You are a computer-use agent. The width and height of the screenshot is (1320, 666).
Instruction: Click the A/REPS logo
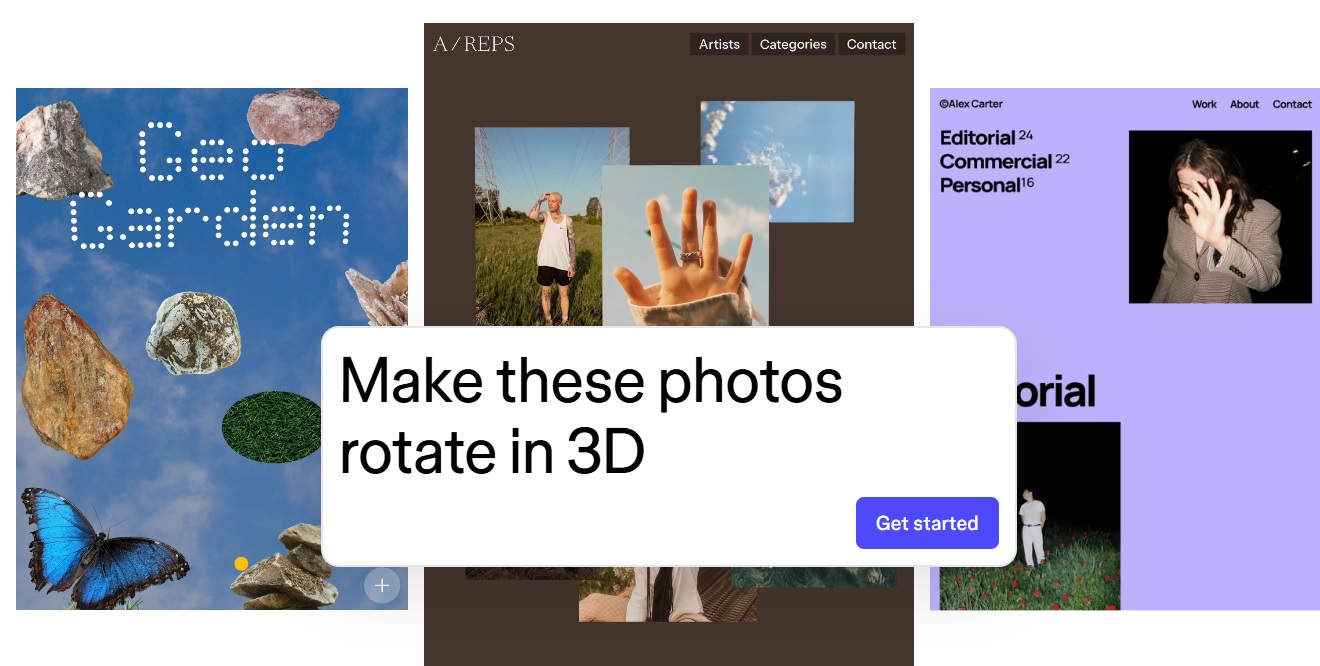click(x=474, y=44)
